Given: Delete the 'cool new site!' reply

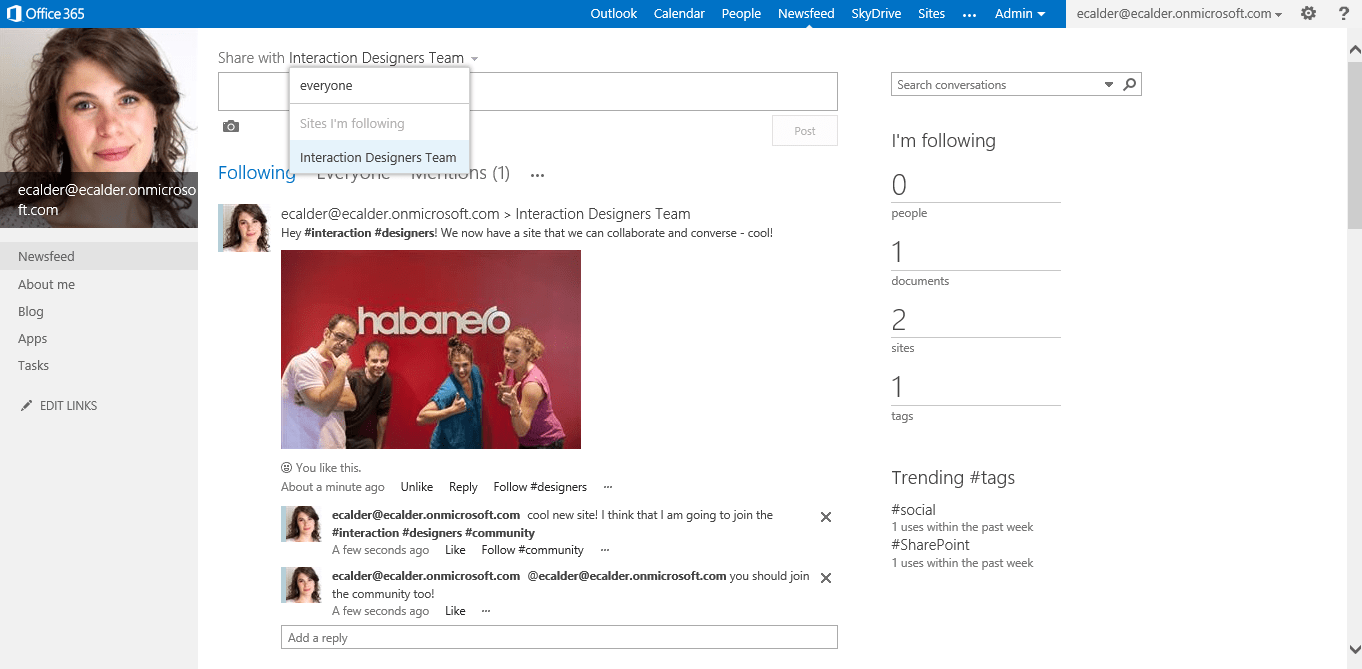Looking at the screenshot, I should click(826, 517).
